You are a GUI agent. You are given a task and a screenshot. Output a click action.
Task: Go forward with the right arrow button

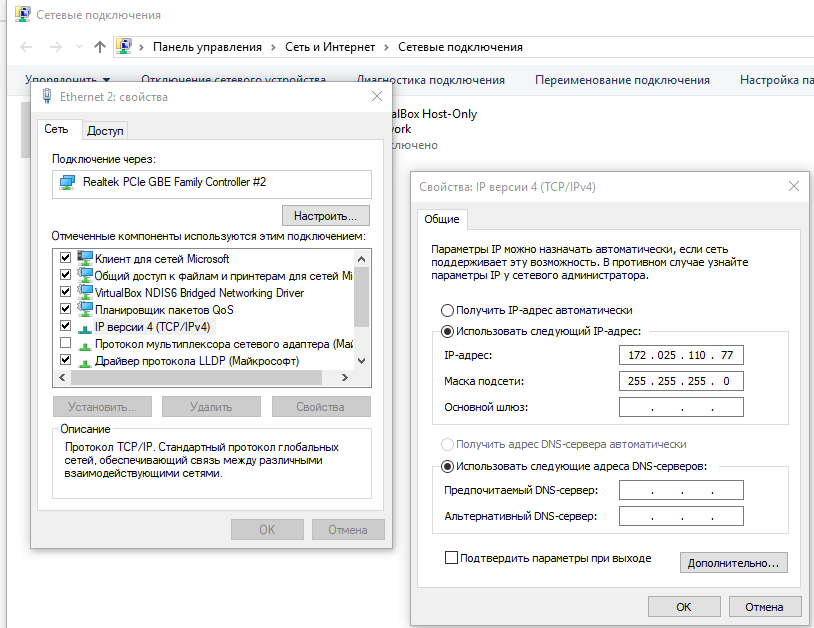tap(56, 47)
